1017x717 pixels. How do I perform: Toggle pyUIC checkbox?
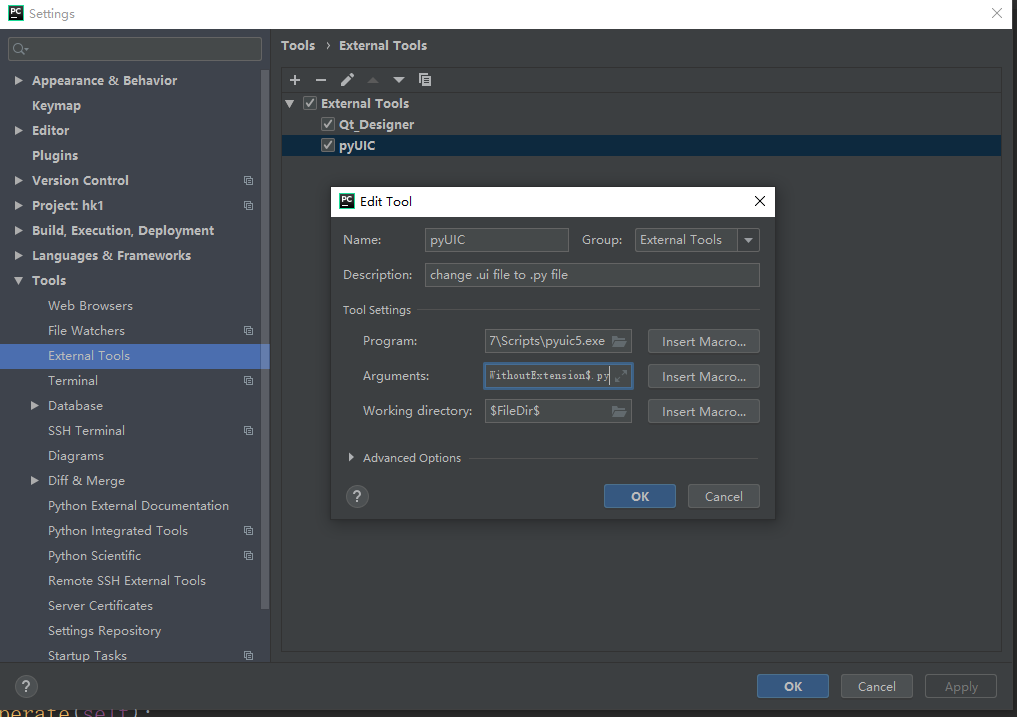coord(328,145)
